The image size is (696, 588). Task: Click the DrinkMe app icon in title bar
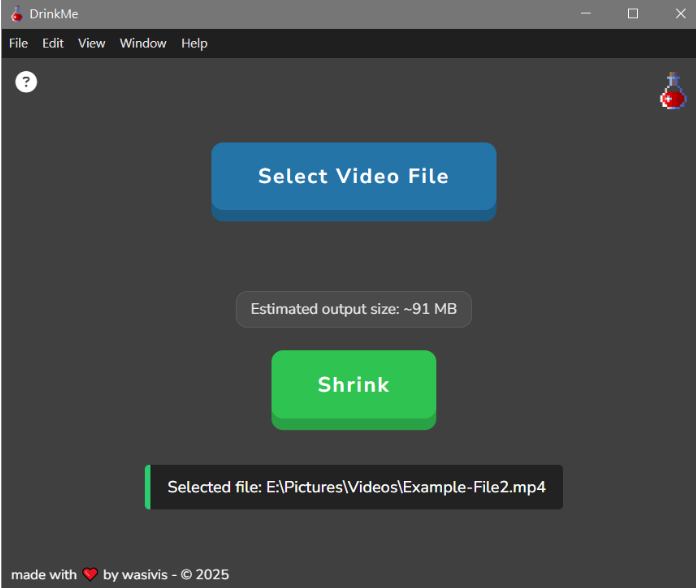15,14
